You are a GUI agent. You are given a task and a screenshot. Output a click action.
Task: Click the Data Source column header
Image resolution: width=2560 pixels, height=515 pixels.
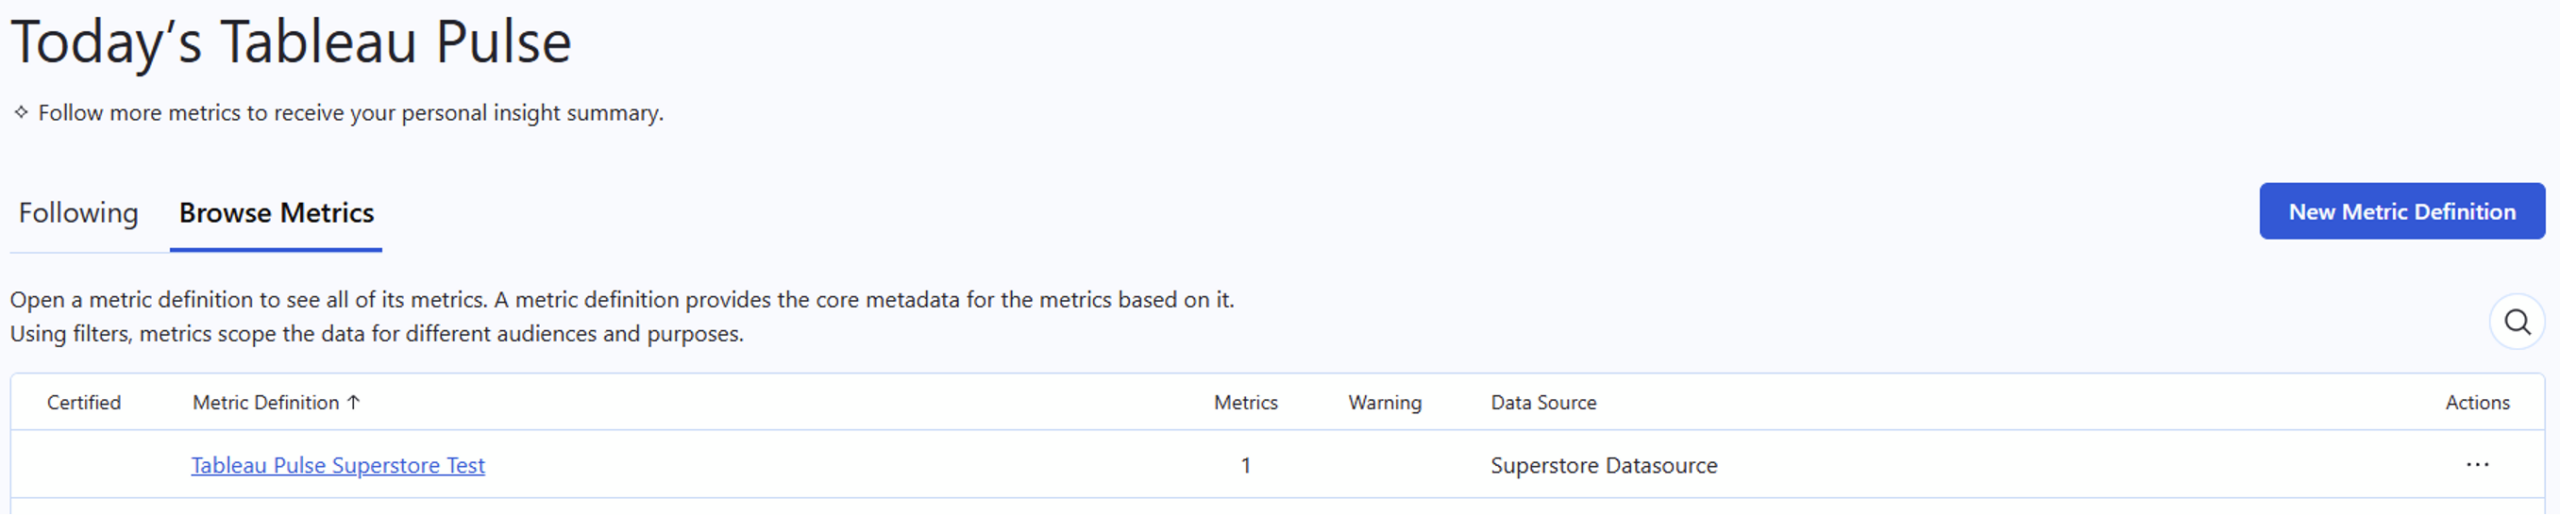click(x=1543, y=402)
